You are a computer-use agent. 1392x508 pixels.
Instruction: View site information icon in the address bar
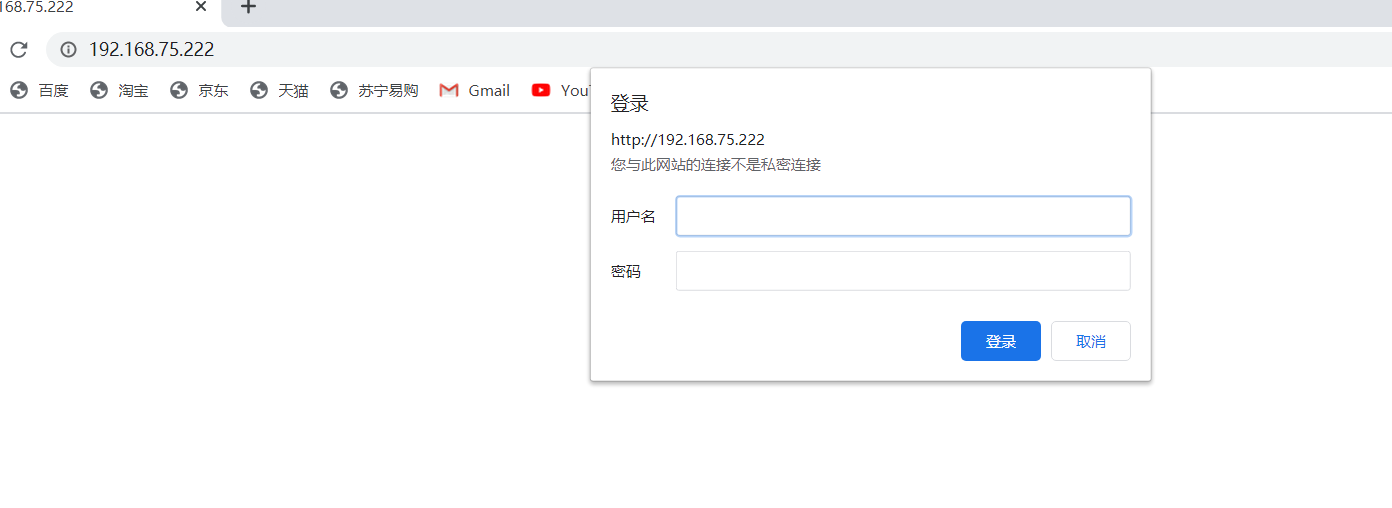[68, 49]
